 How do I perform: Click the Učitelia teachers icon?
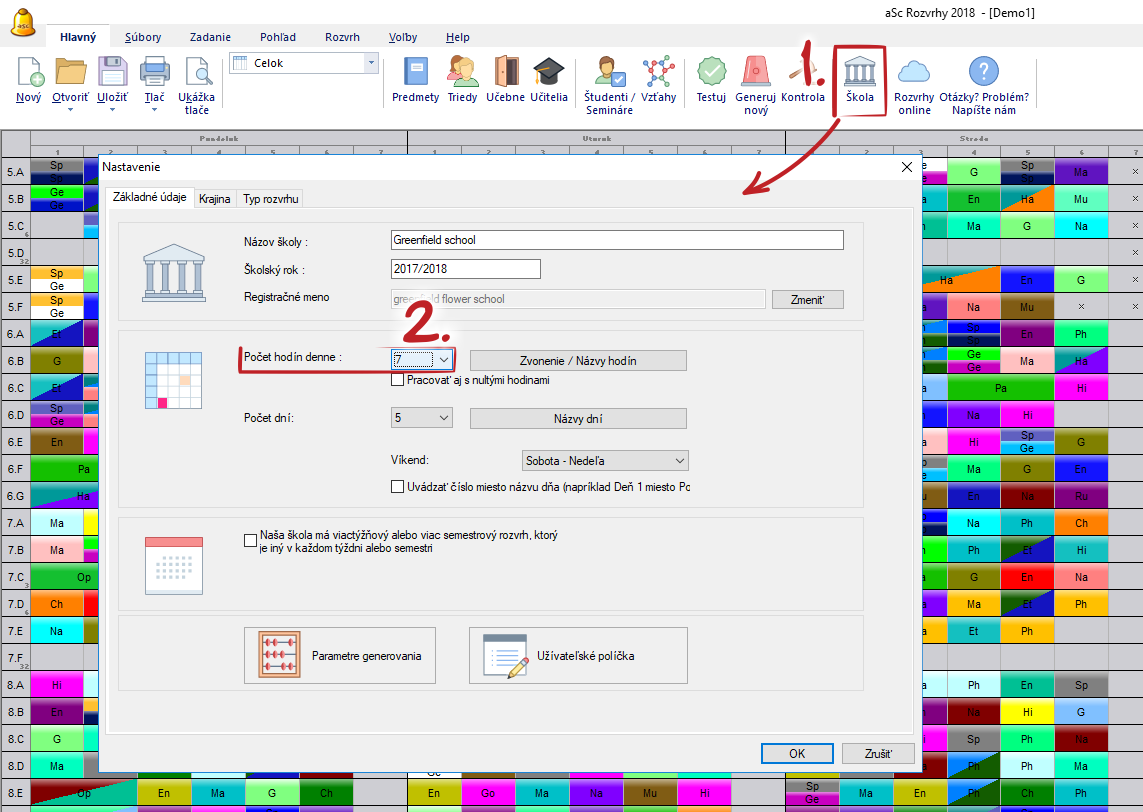(x=548, y=73)
